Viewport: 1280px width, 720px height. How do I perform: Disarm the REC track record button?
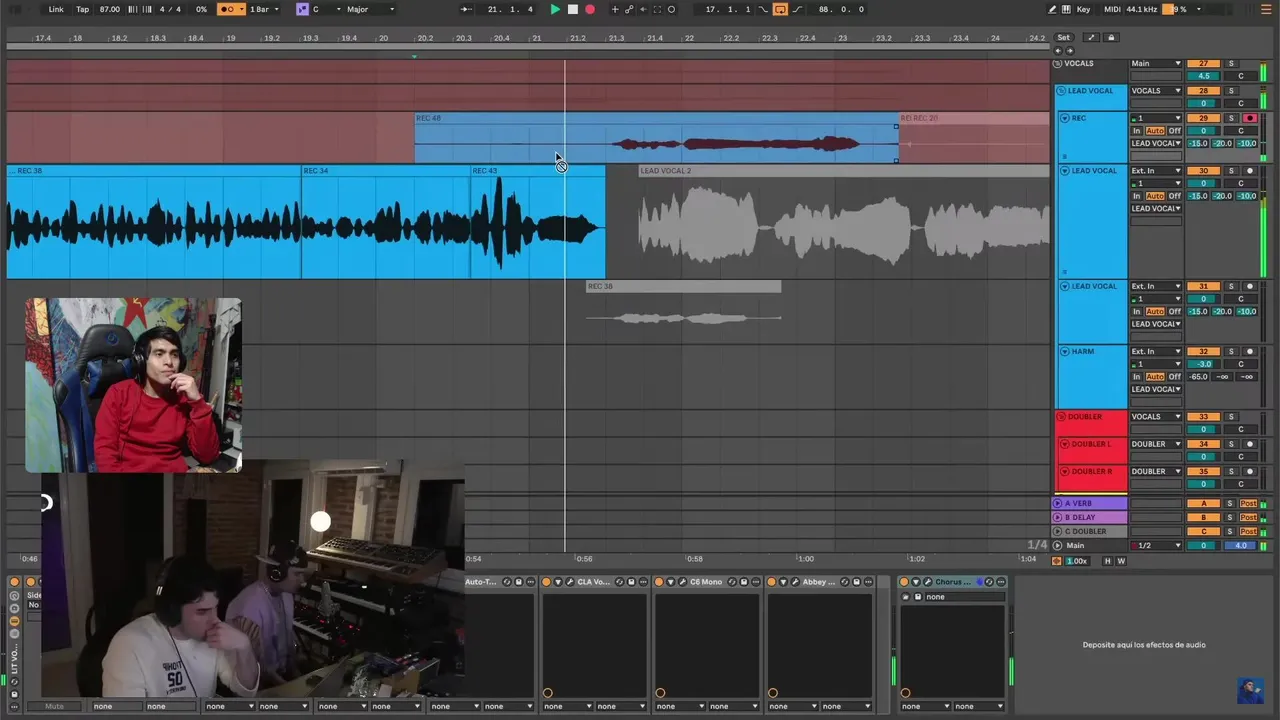coord(1249,118)
